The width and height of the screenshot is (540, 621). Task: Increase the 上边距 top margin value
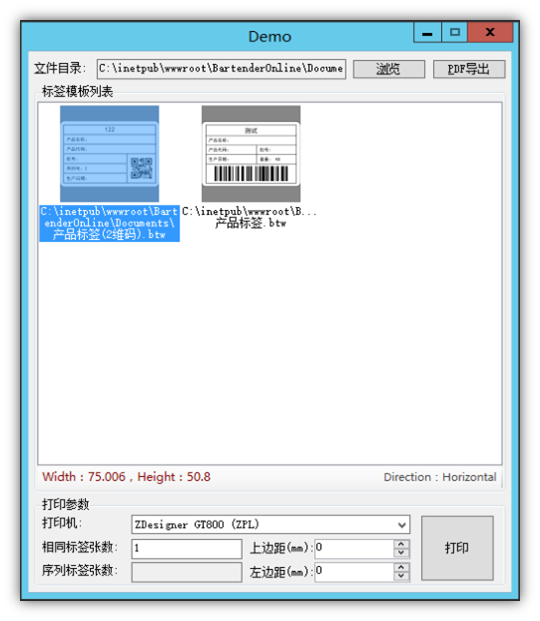401,544
